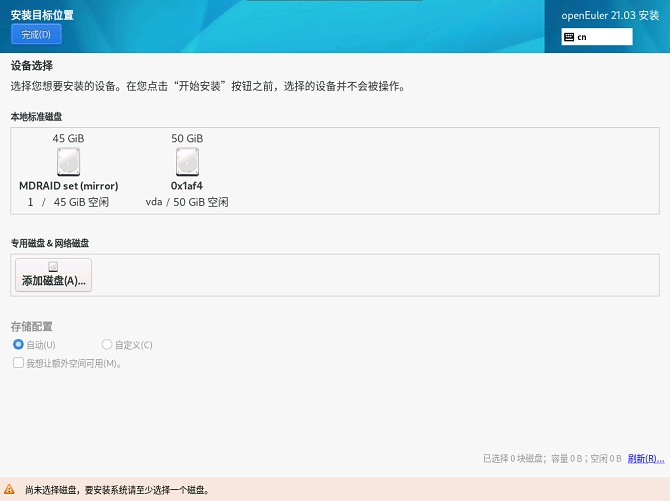Open the cn keyboard layout selector
This screenshot has height=501, width=670.
pyautogui.click(x=597, y=37)
